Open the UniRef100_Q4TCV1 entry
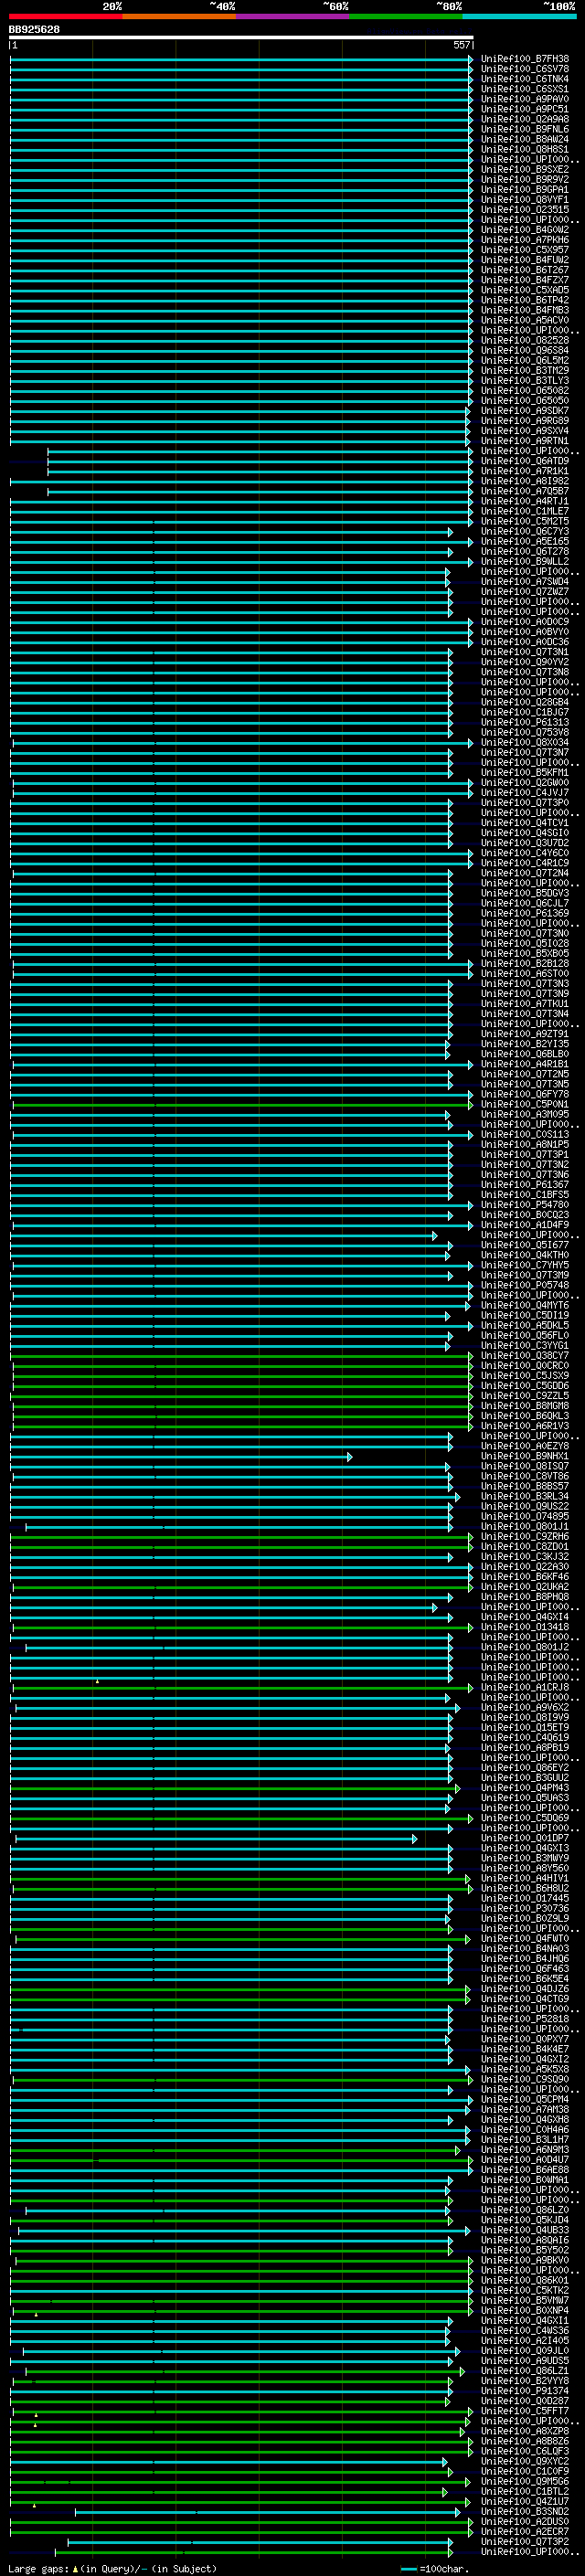 click(525, 823)
